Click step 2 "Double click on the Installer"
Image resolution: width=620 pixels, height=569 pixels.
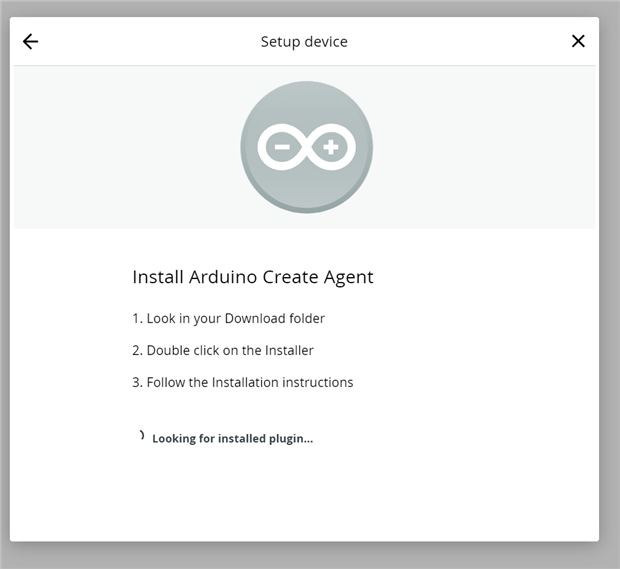tap(230, 350)
